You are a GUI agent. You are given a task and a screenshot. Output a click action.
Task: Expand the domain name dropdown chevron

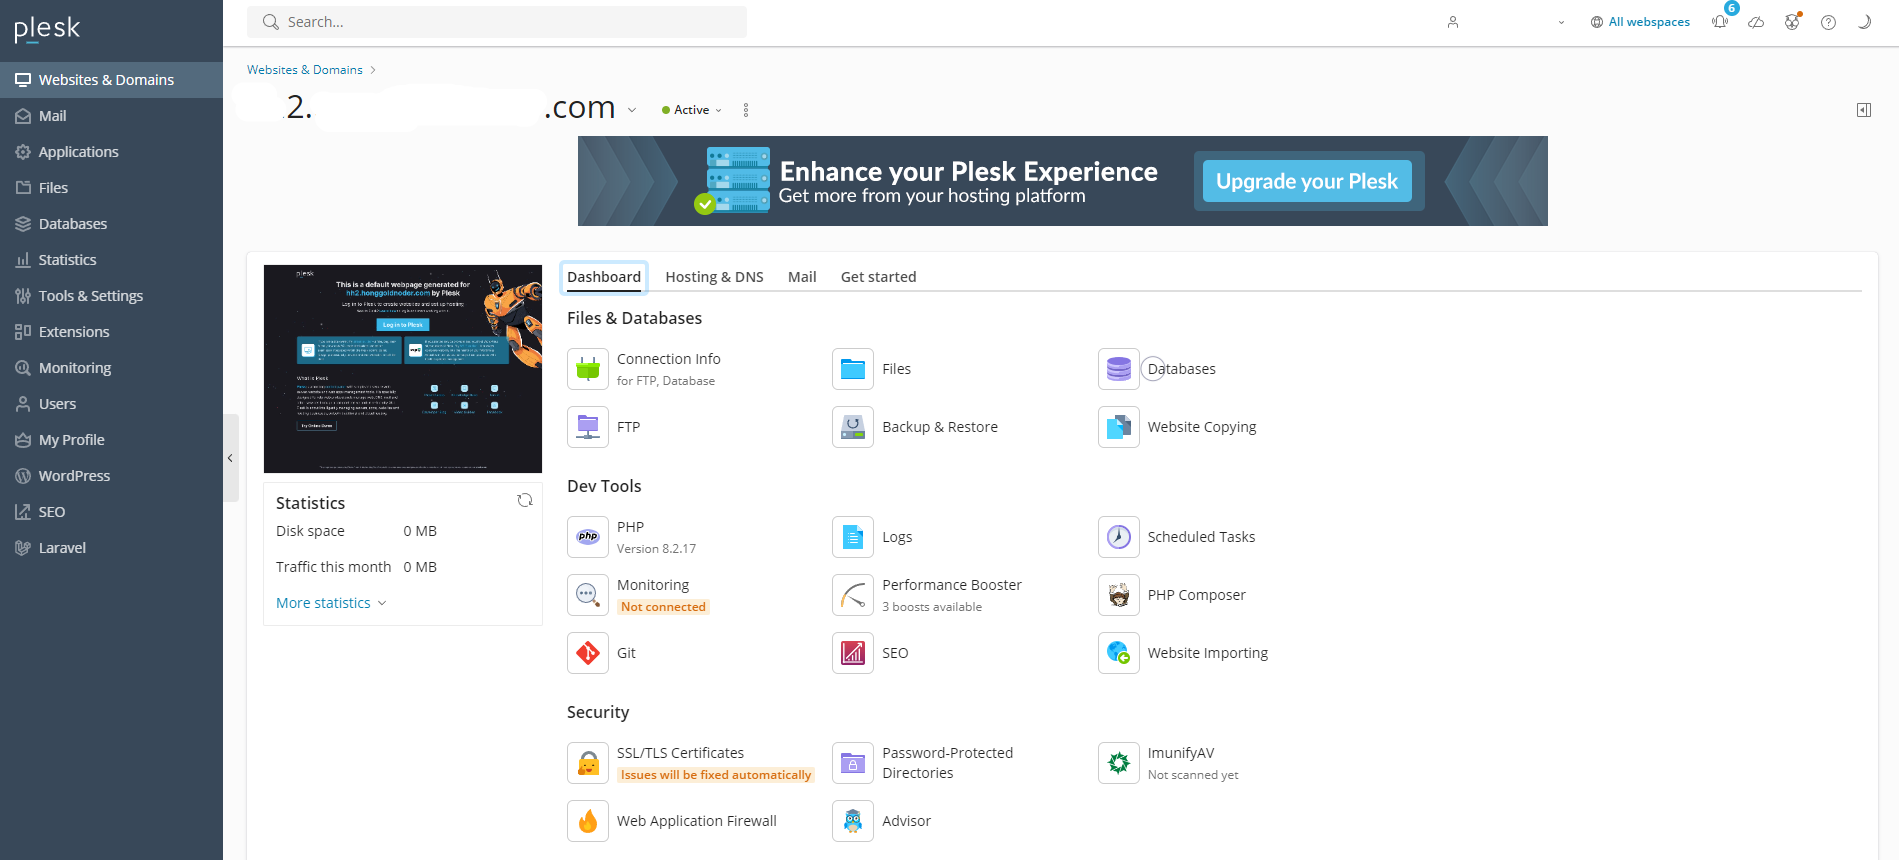pos(632,110)
